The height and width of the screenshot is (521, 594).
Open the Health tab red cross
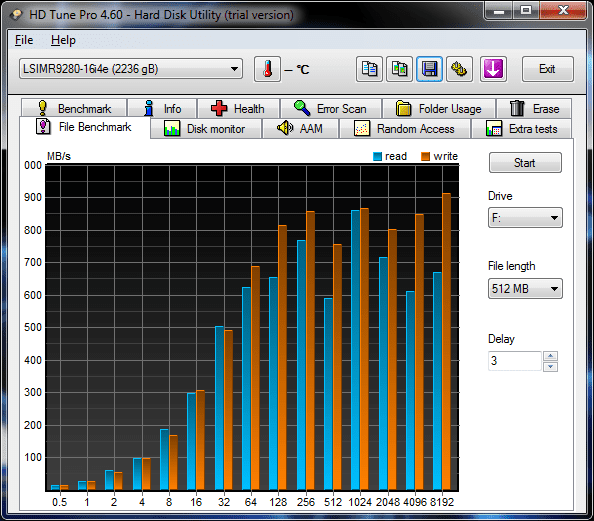point(238,108)
